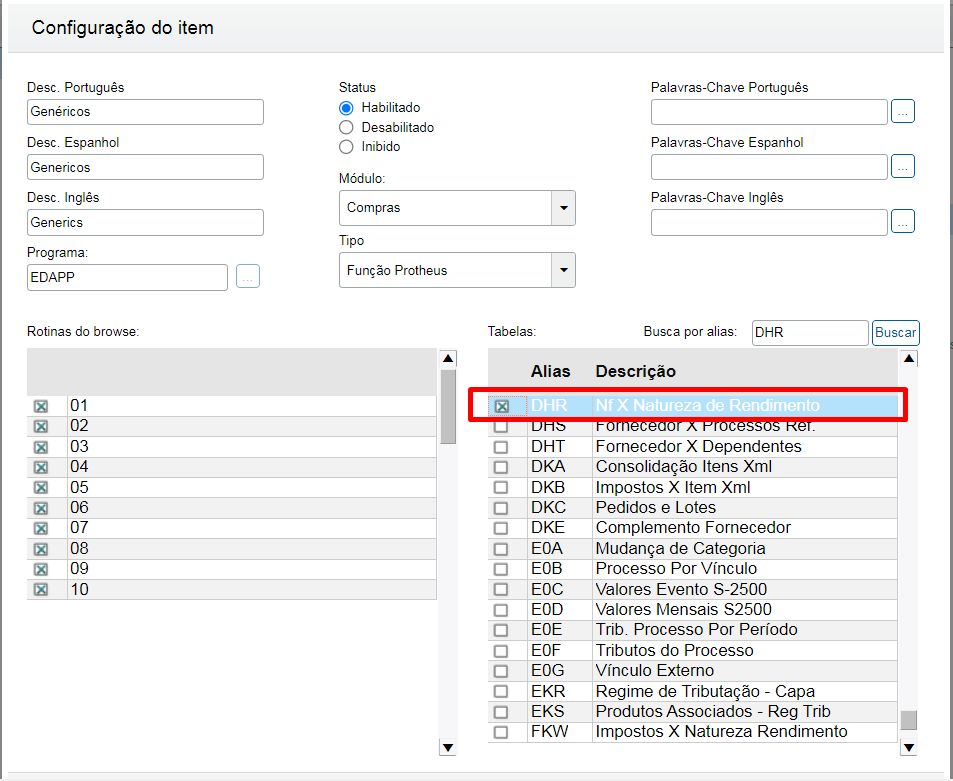
Task: Click the Busca por alias input field
Action: coord(809,333)
